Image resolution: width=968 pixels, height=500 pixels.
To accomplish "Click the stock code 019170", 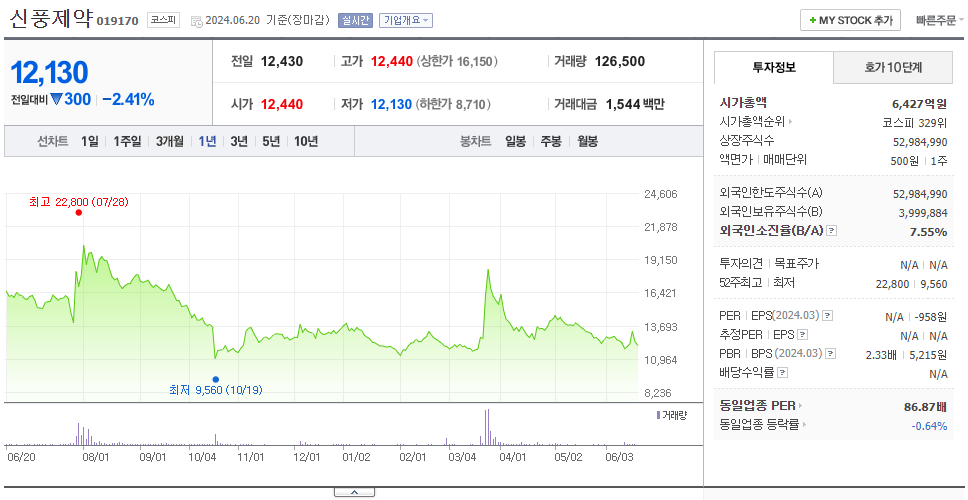I will tap(117, 22).
